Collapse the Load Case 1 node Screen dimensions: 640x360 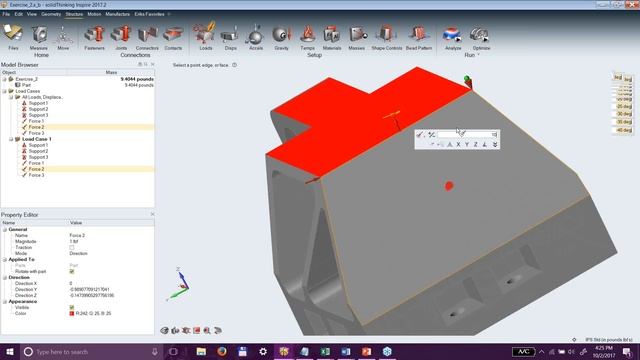pyautogui.click(x=11, y=139)
